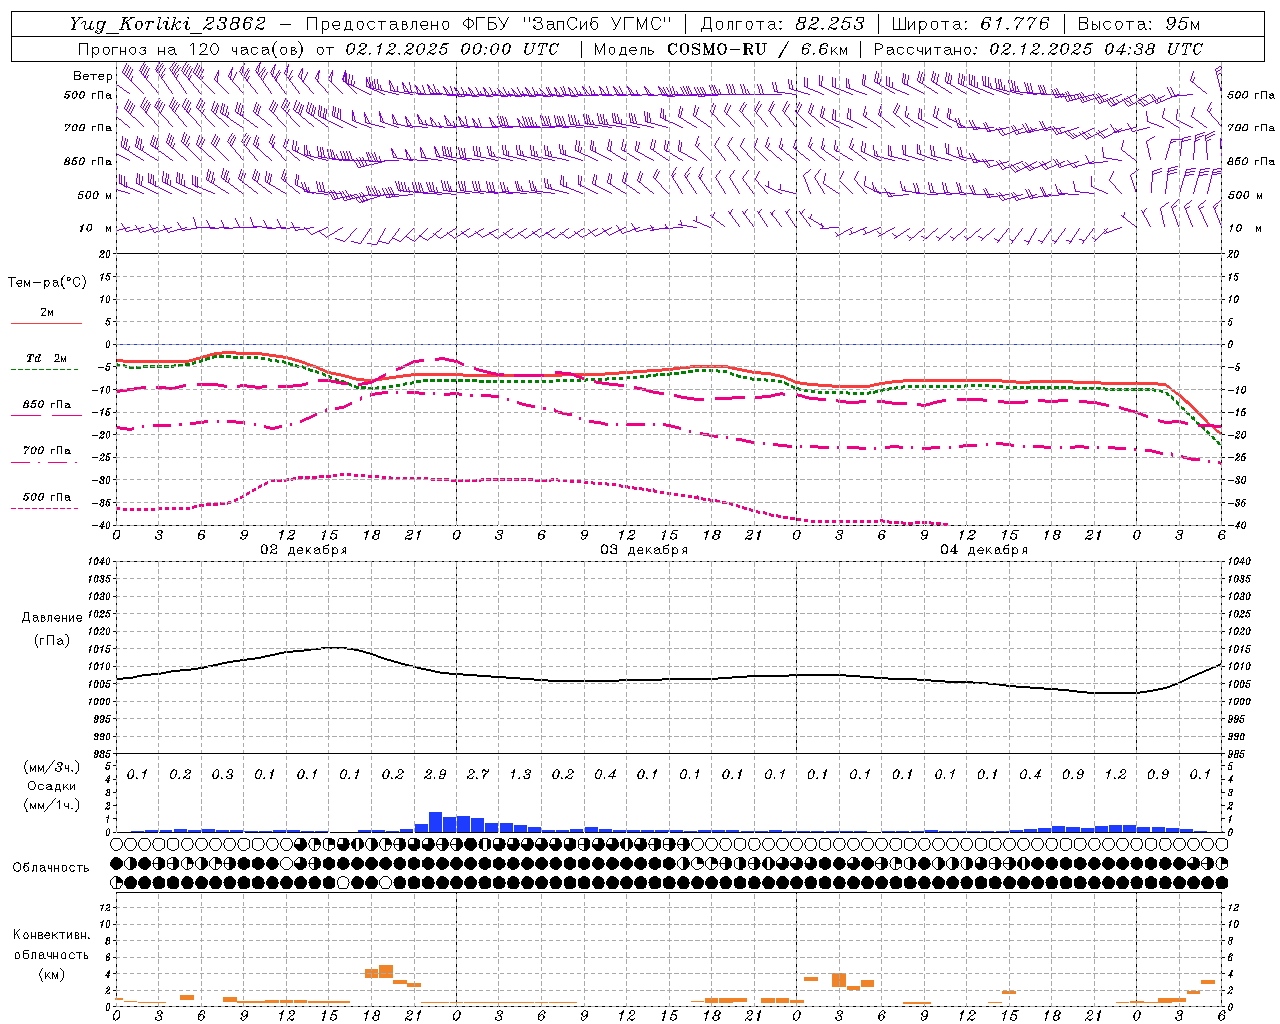Click the 2.7 precipitation value
Viewport: 1280px width, 1024px height.
click(478, 774)
